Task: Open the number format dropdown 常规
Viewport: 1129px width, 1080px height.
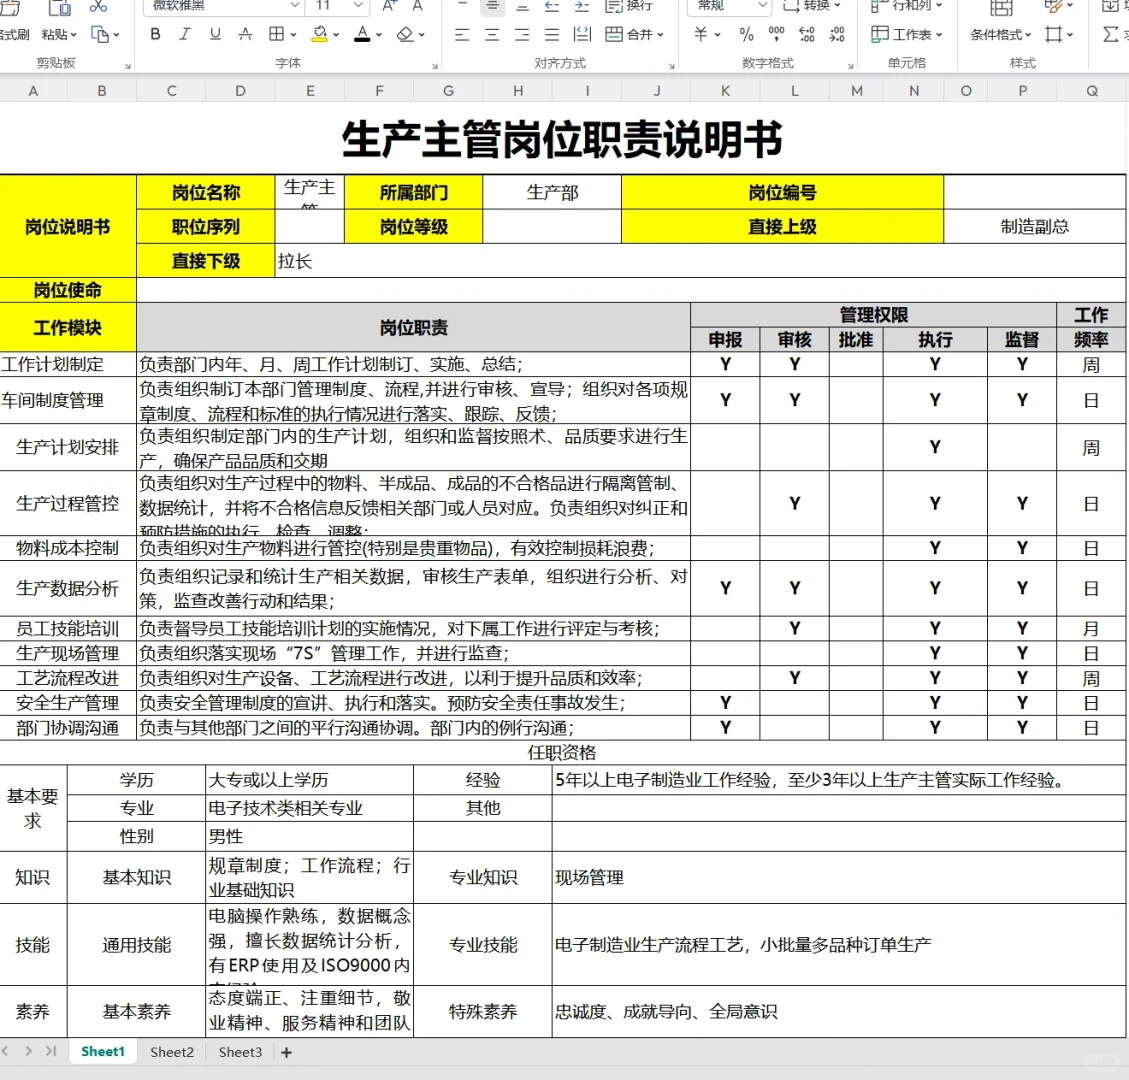Action: coord(727,7)
